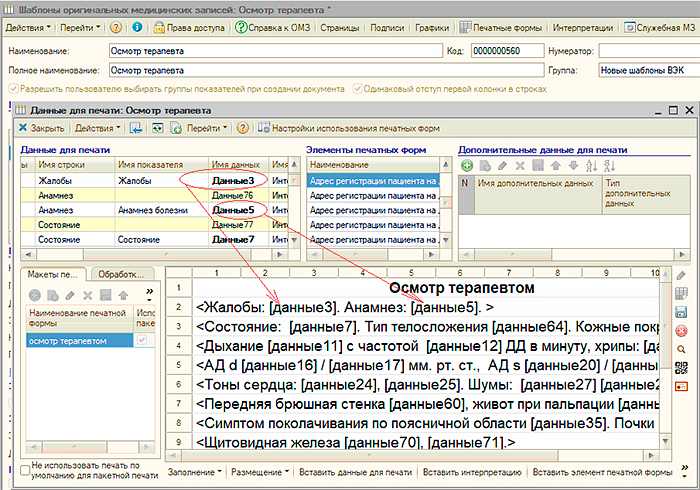Click the Наименование input field
700x490 pixels.
[275, 51]
